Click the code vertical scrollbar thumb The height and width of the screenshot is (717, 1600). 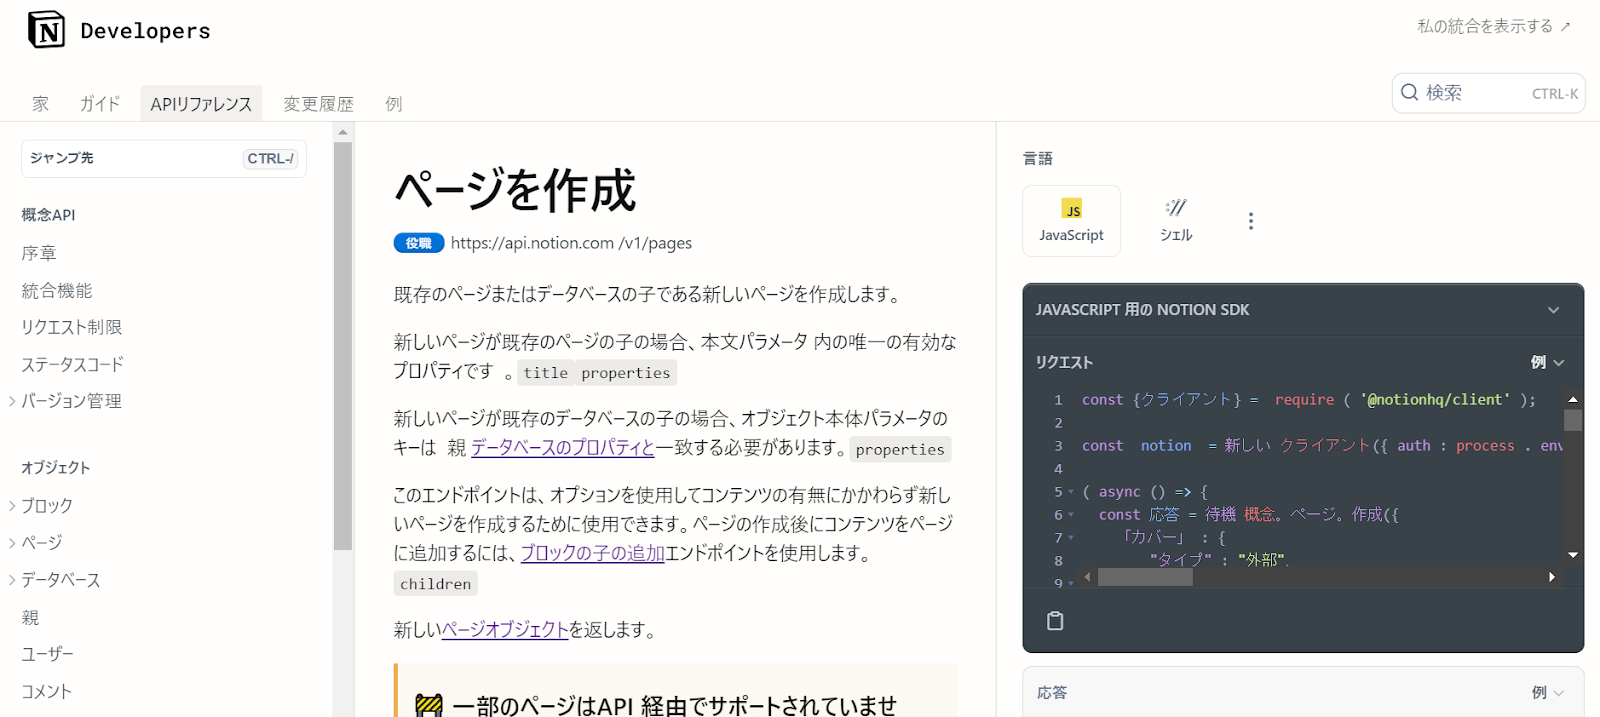point(1573,420)
